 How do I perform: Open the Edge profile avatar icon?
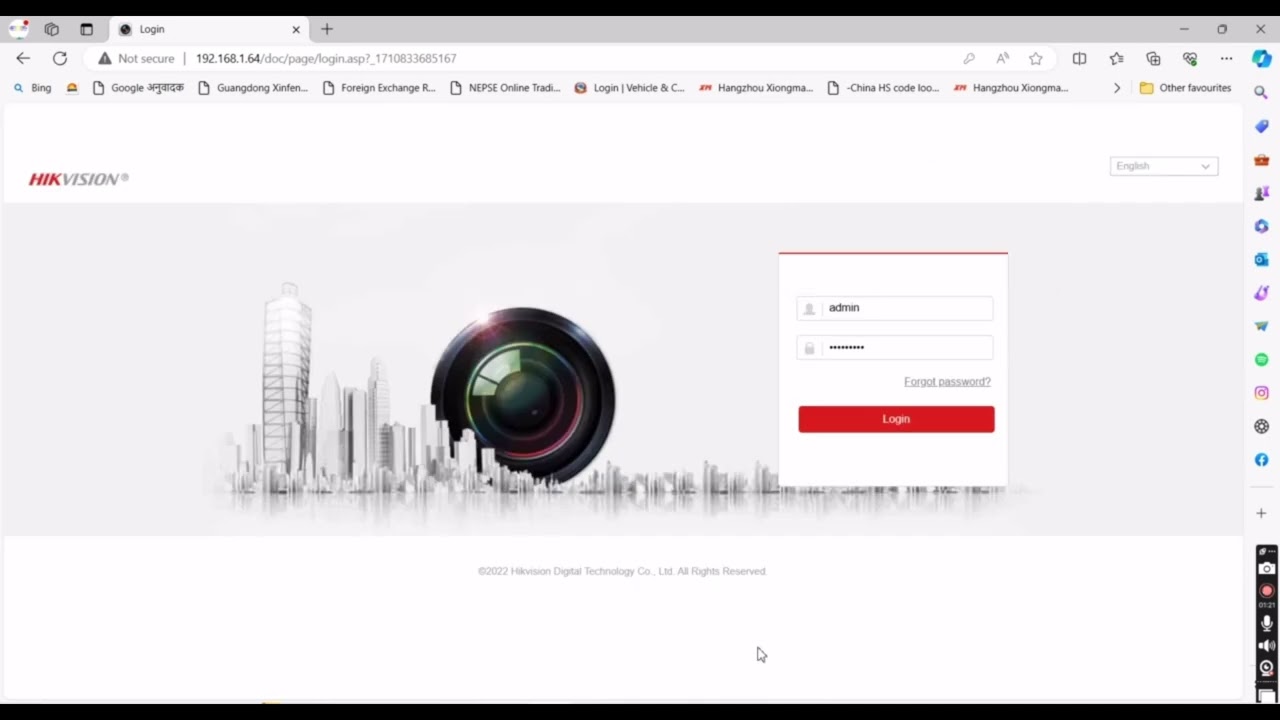19,29
